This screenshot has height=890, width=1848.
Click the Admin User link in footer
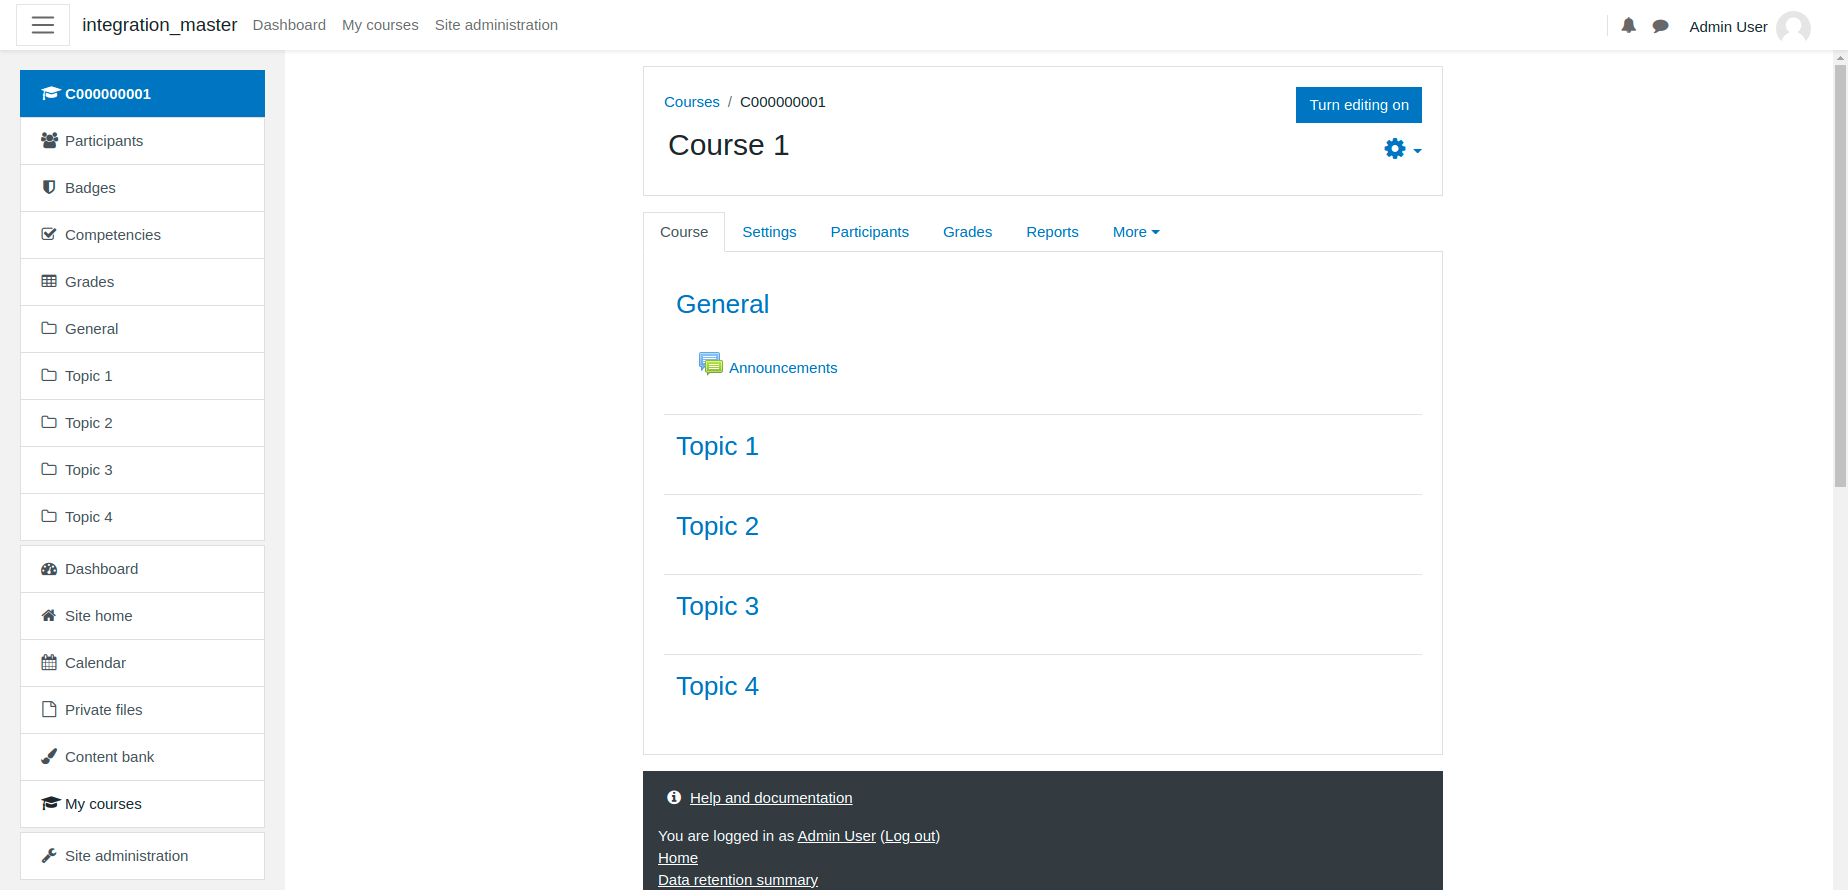tap(836, 836)
